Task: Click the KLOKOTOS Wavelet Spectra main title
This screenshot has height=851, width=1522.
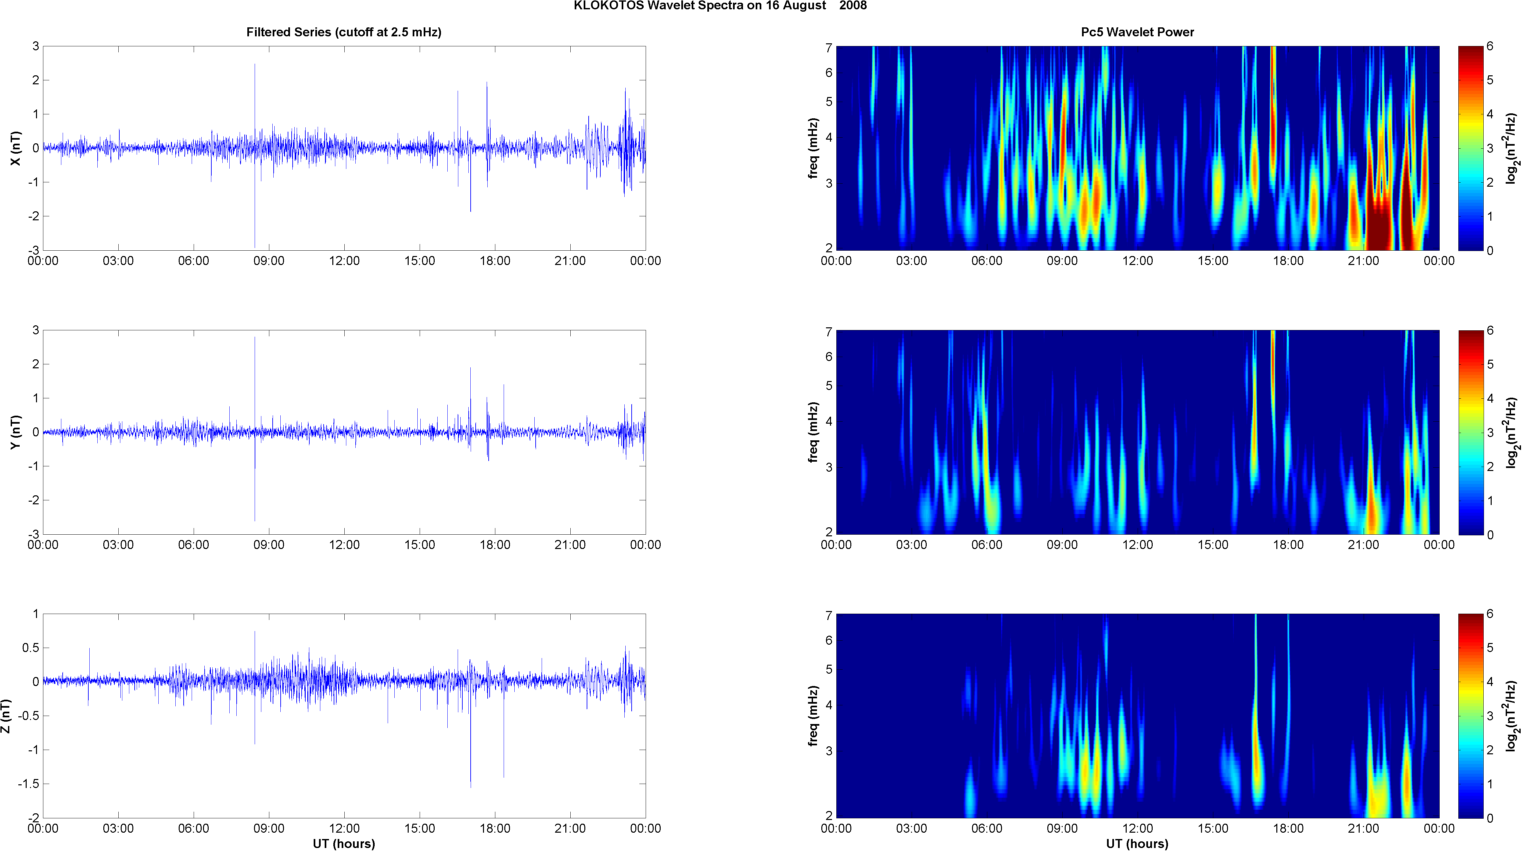Action: pos(720,6)
